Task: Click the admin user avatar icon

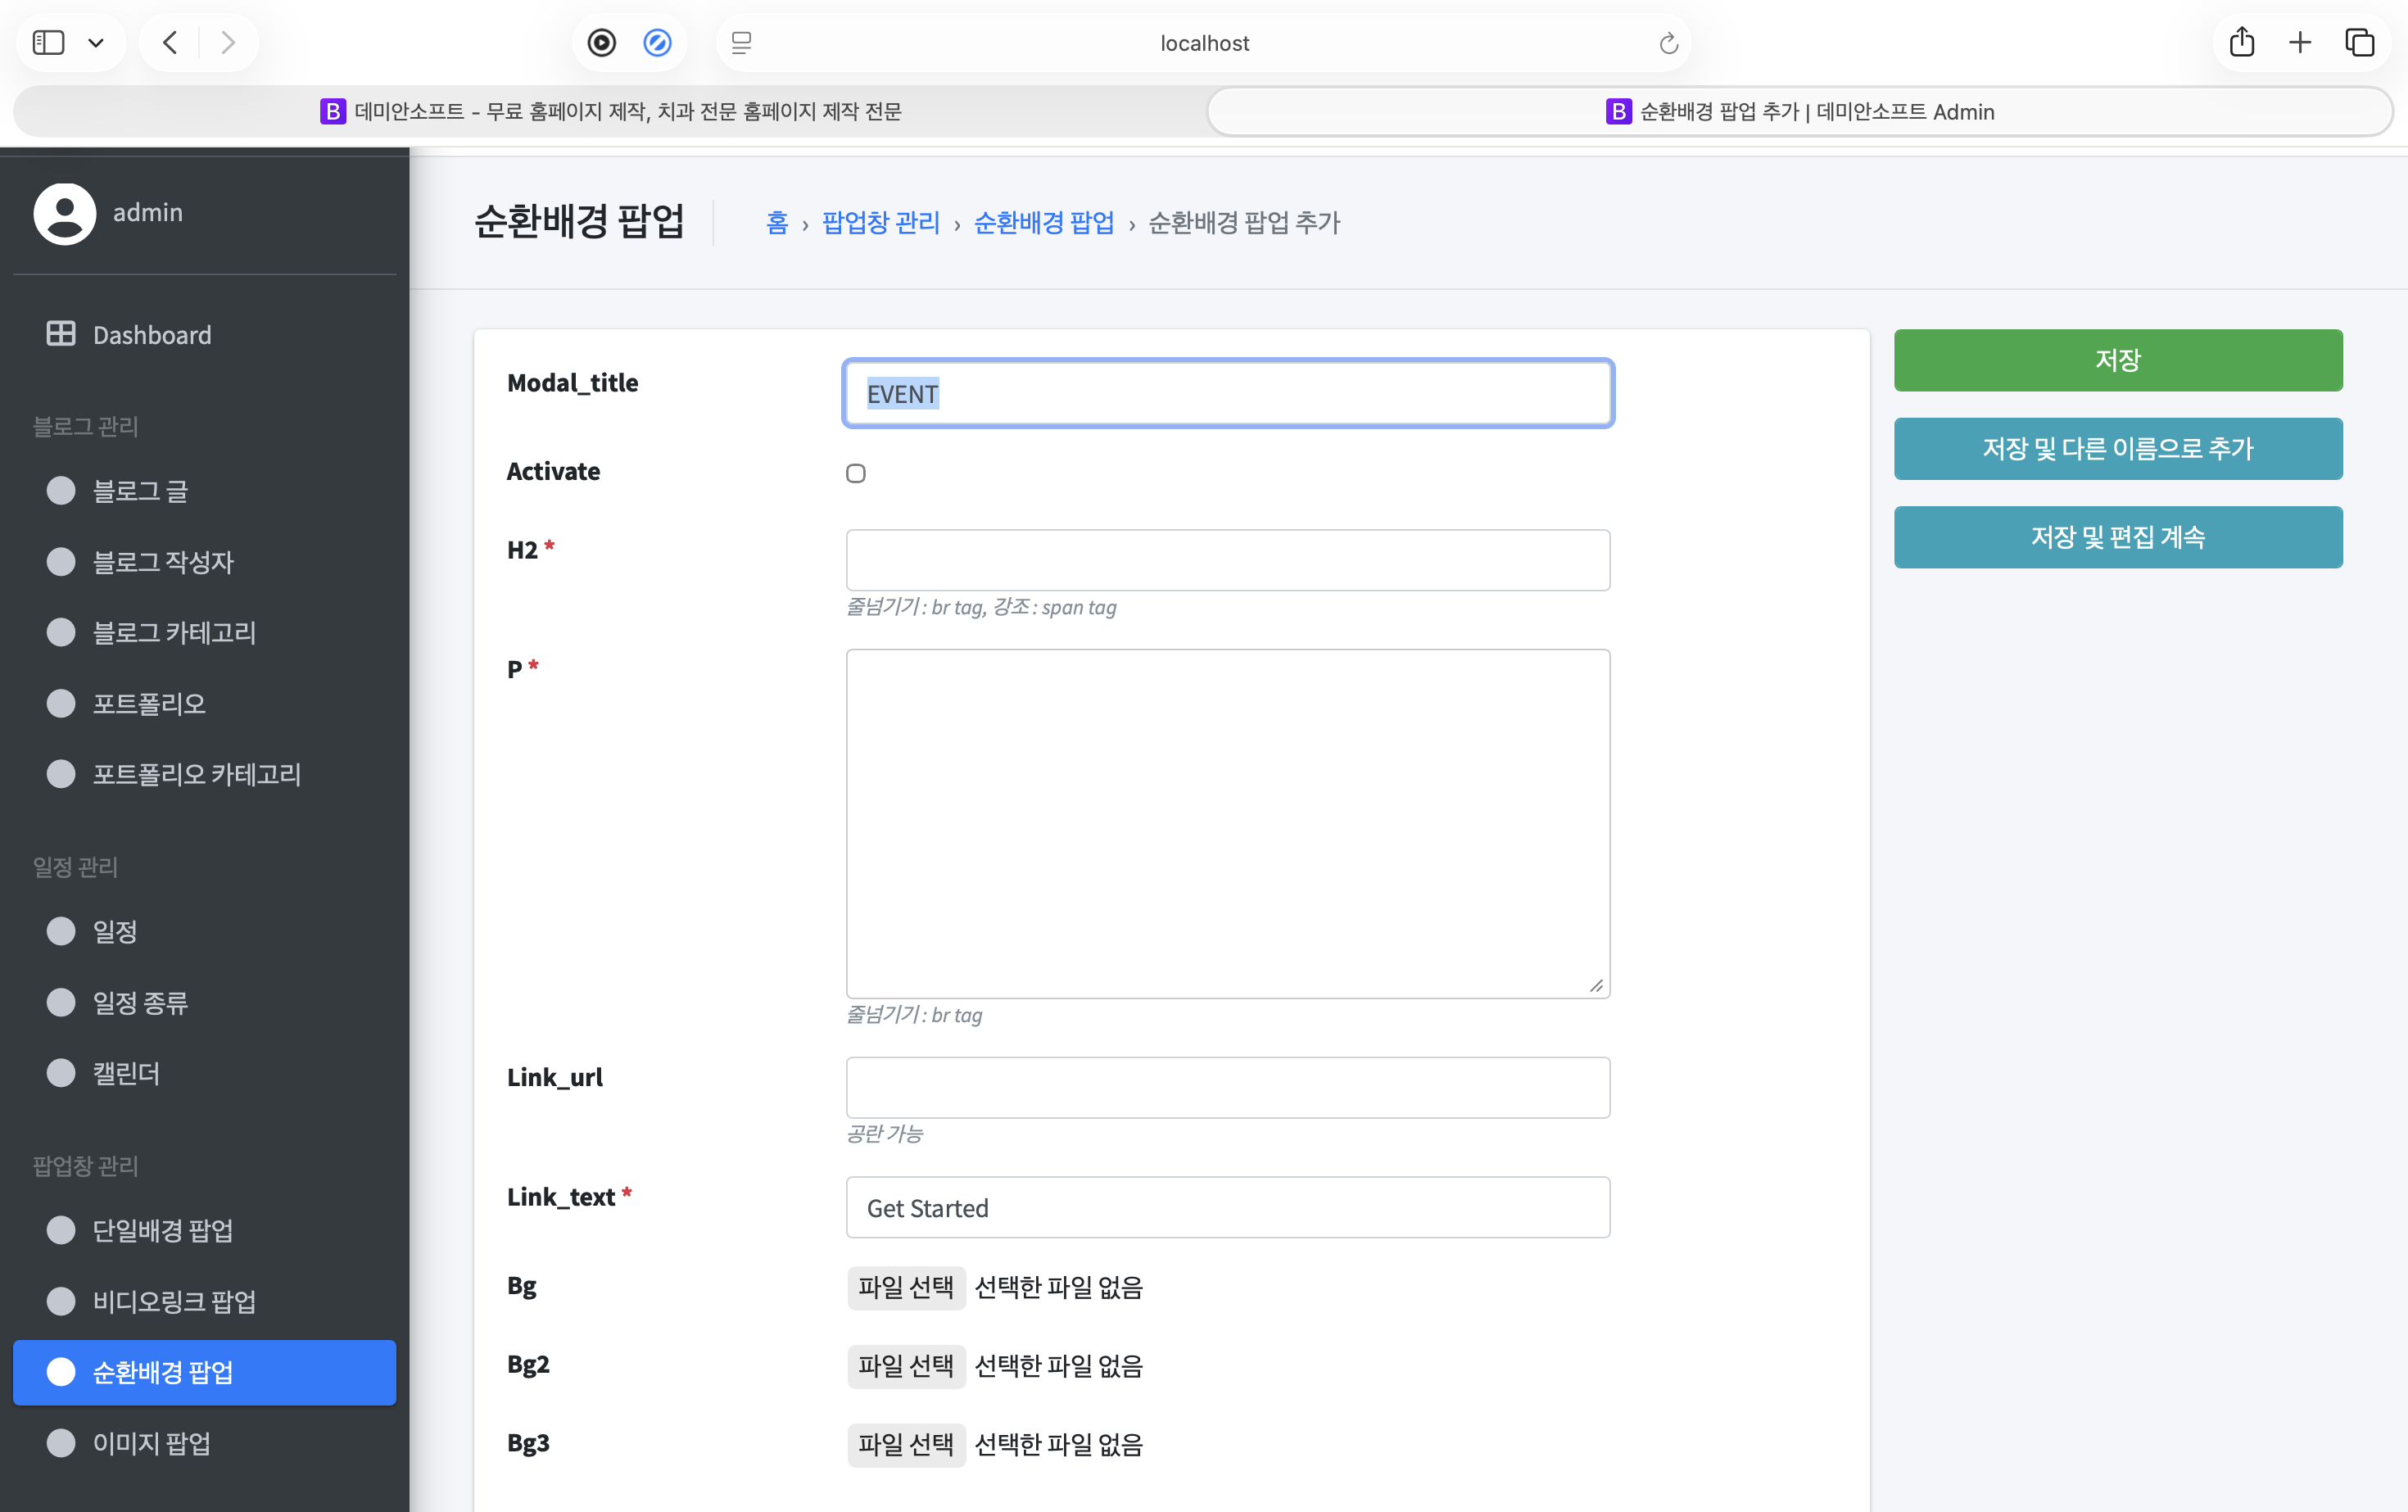Action: pyautogui.click(x=65, y=213)
